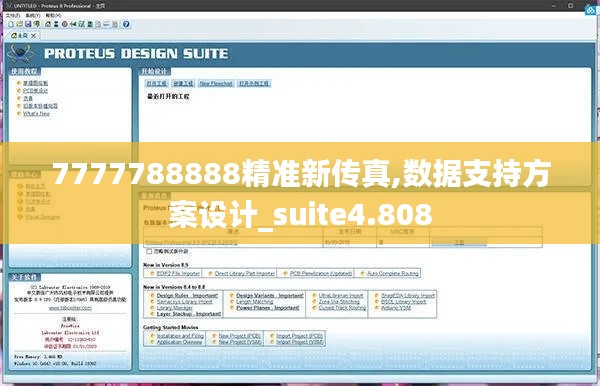This screenshot has height=386, width=600.
Task: Close the home page tab
Action: click(x=34, y=36)
